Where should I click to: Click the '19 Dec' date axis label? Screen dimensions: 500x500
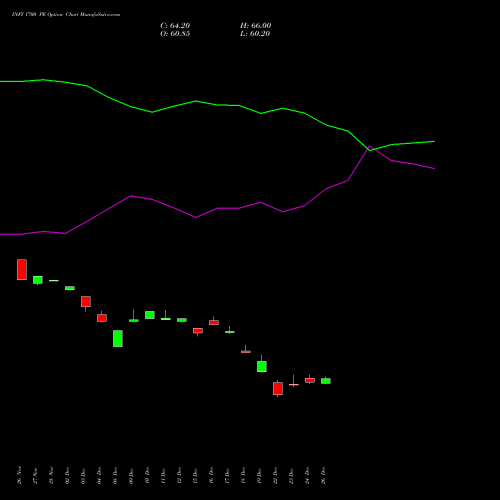(x=259, y=475)
